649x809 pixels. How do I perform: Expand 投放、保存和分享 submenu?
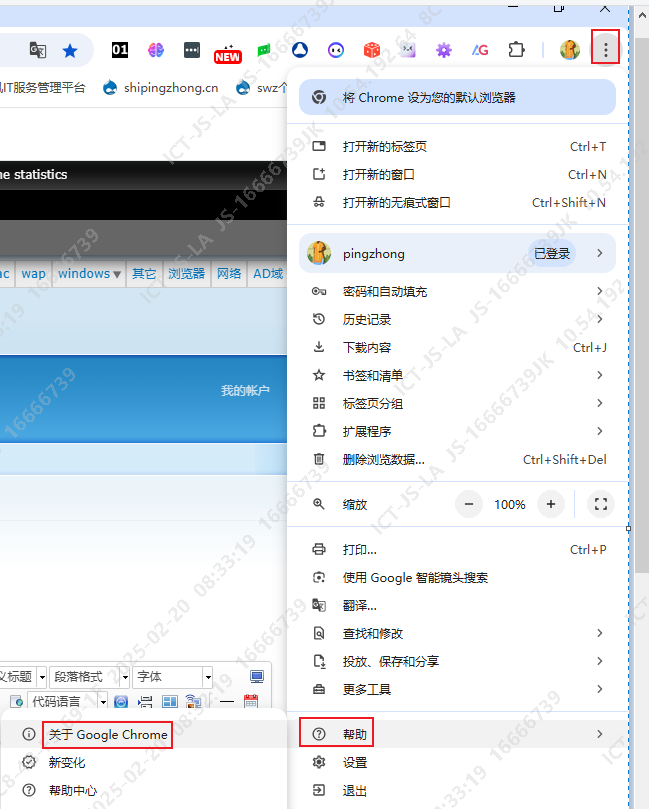pyautogui.click(x=457, y=661)
